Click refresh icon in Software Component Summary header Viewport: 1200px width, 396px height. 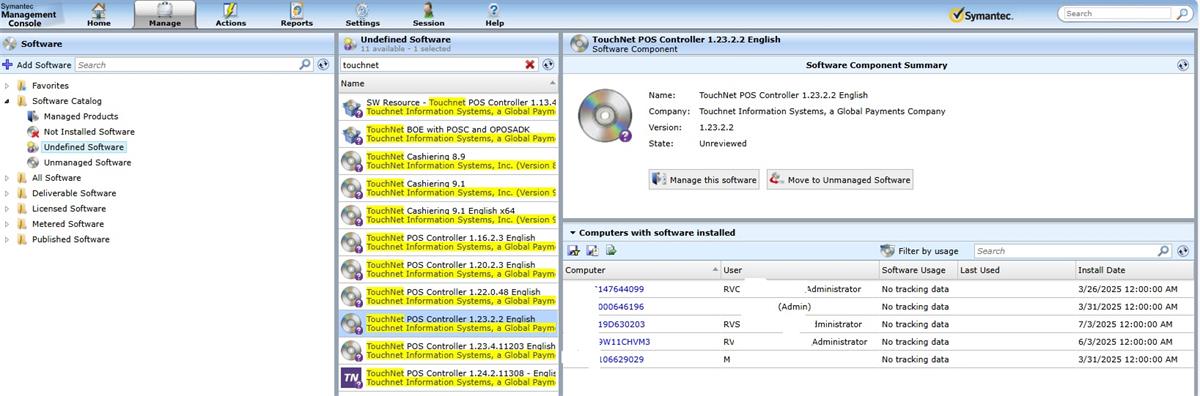[1183, 65]
